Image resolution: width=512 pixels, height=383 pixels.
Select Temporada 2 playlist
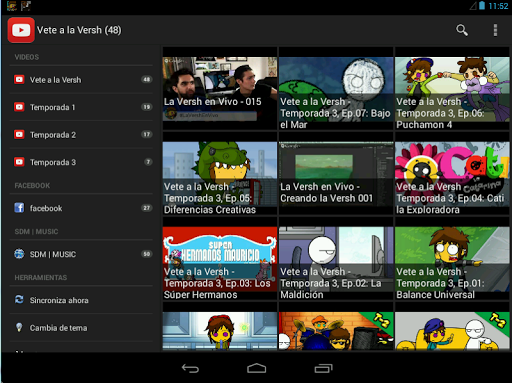pyautogui.click(x=81, y=135)
